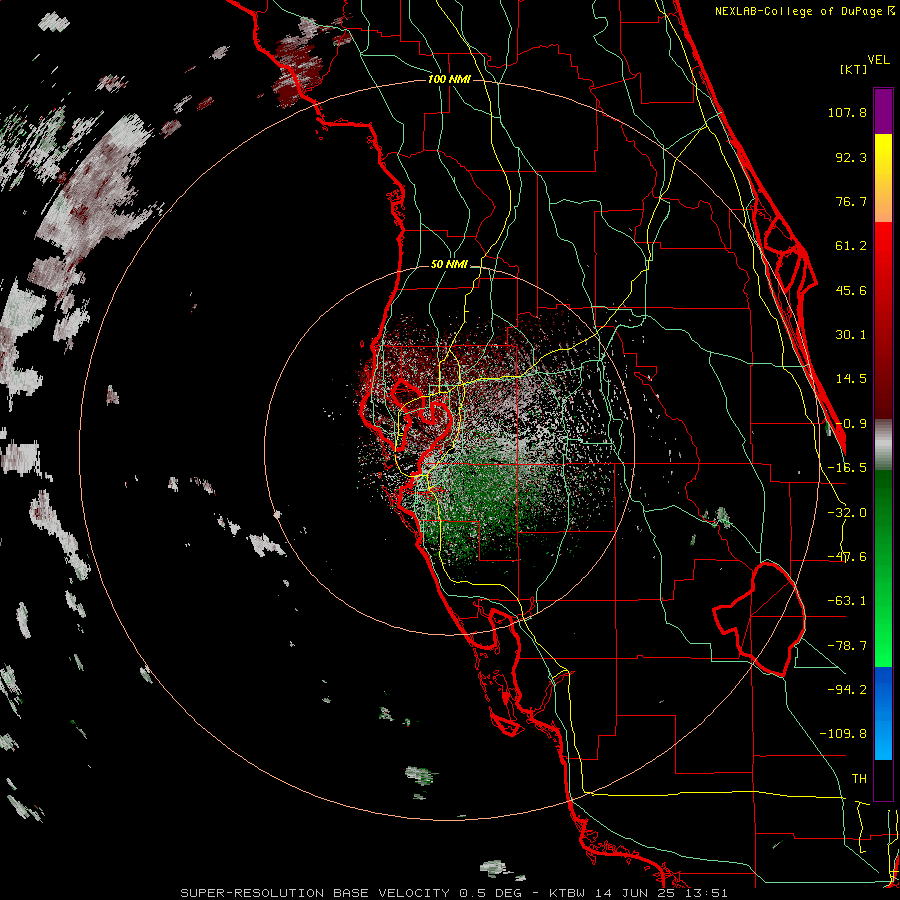Click the -32.0 legend value
The width and height of the screenshot is (900, 900).
pos(847,513)
